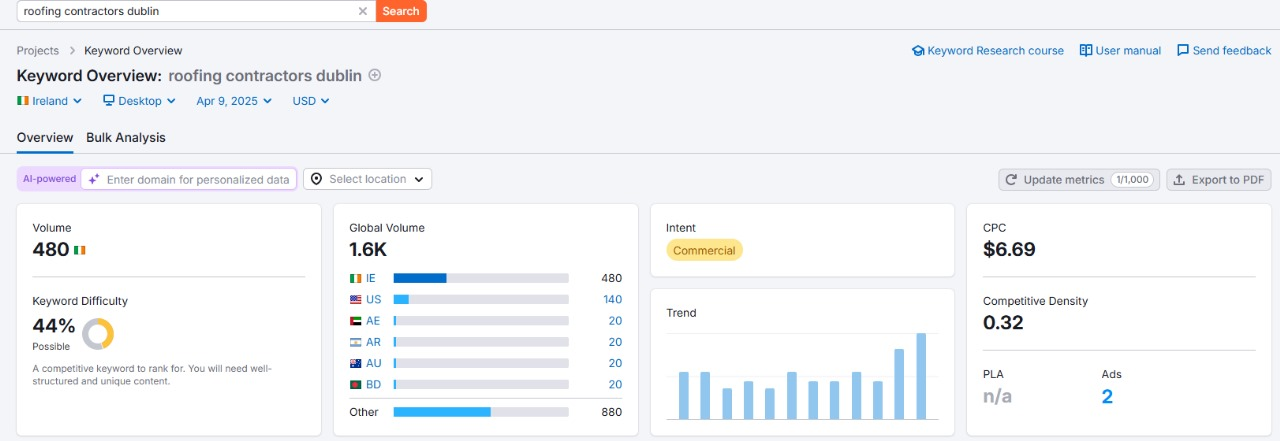Click the upload icon in Export to PDF

(x=1179, y=179)
